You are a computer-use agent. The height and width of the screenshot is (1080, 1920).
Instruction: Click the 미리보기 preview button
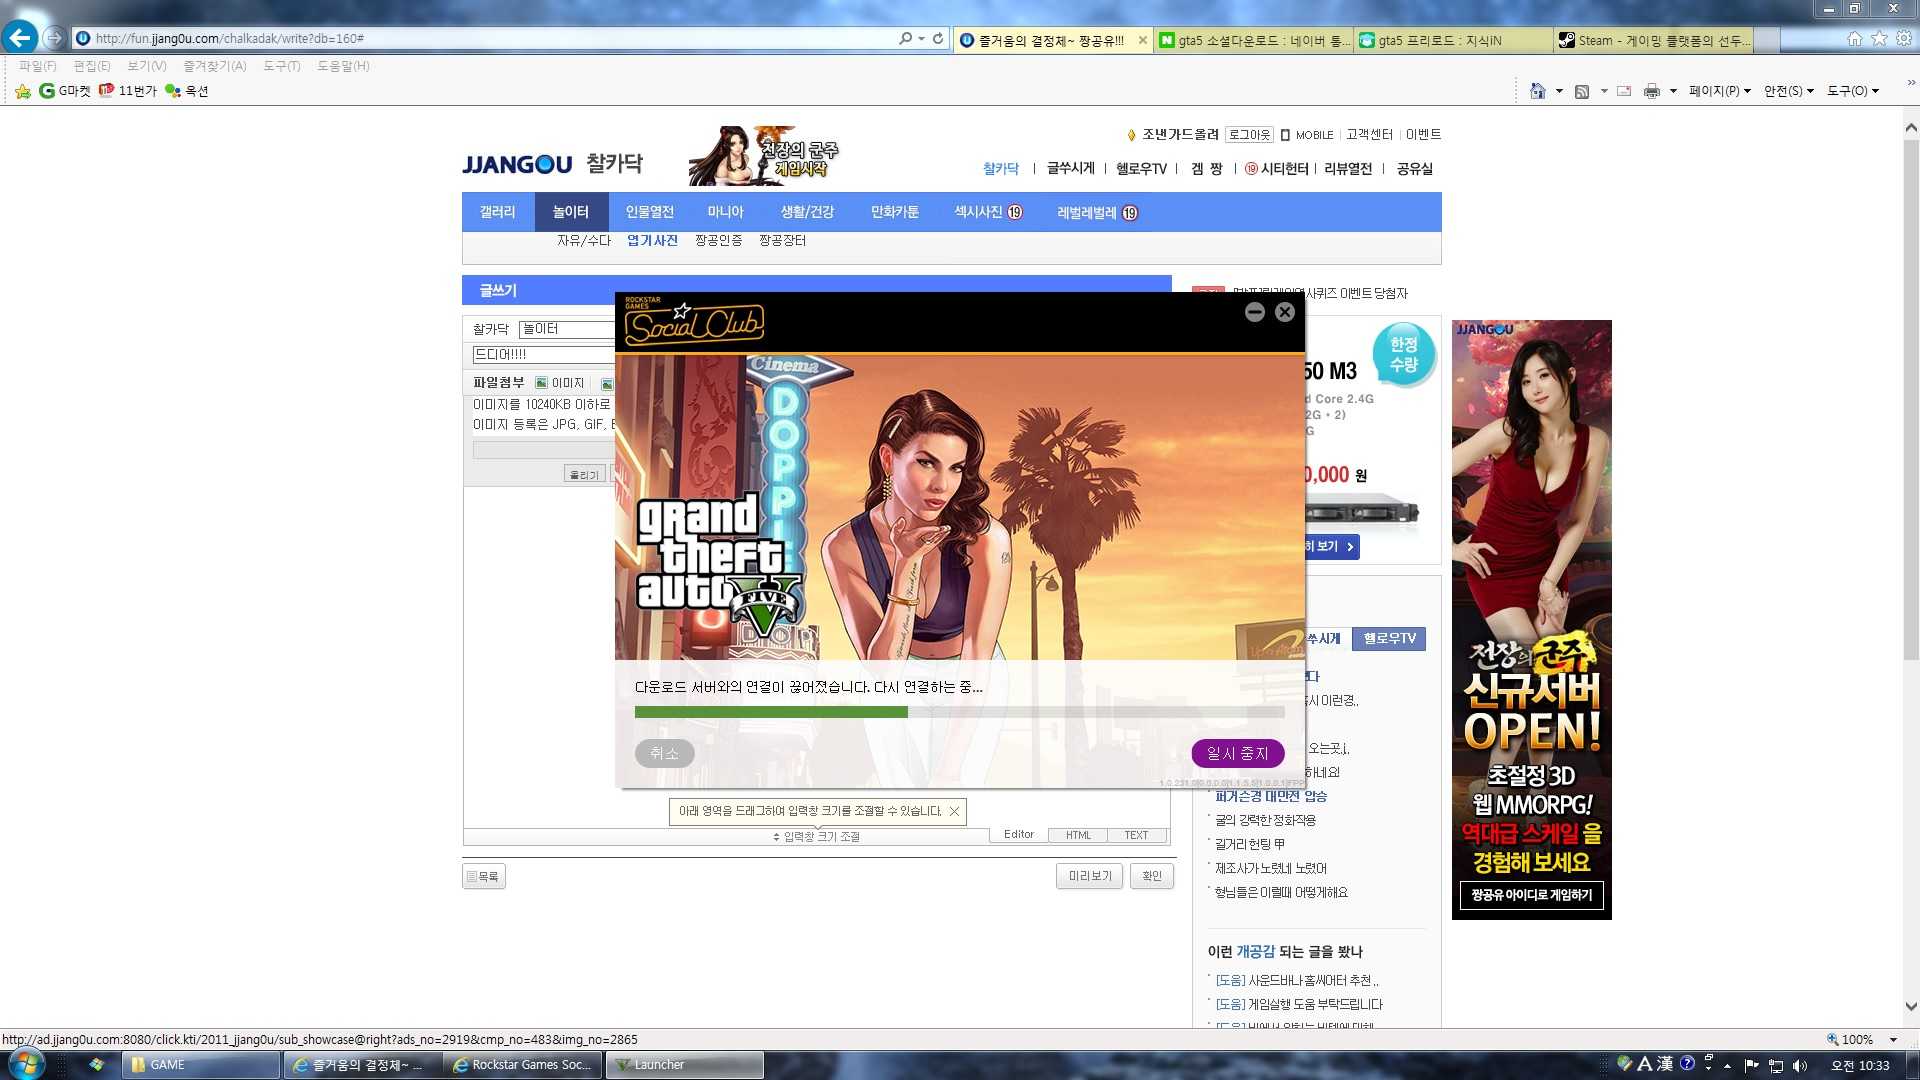click(x=1089, y=876)
